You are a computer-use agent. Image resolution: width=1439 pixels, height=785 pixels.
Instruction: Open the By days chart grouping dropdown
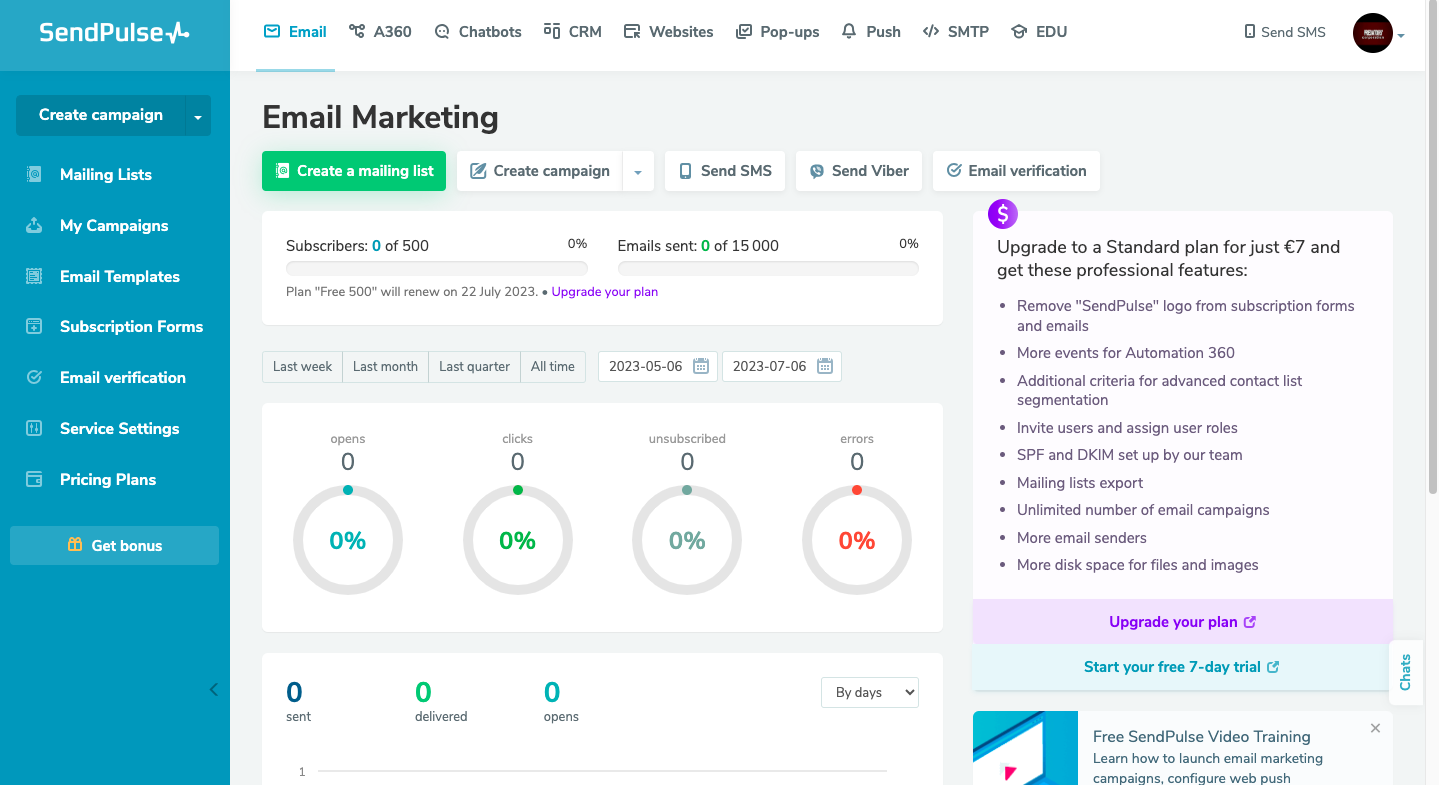click(x=870, y=692)
